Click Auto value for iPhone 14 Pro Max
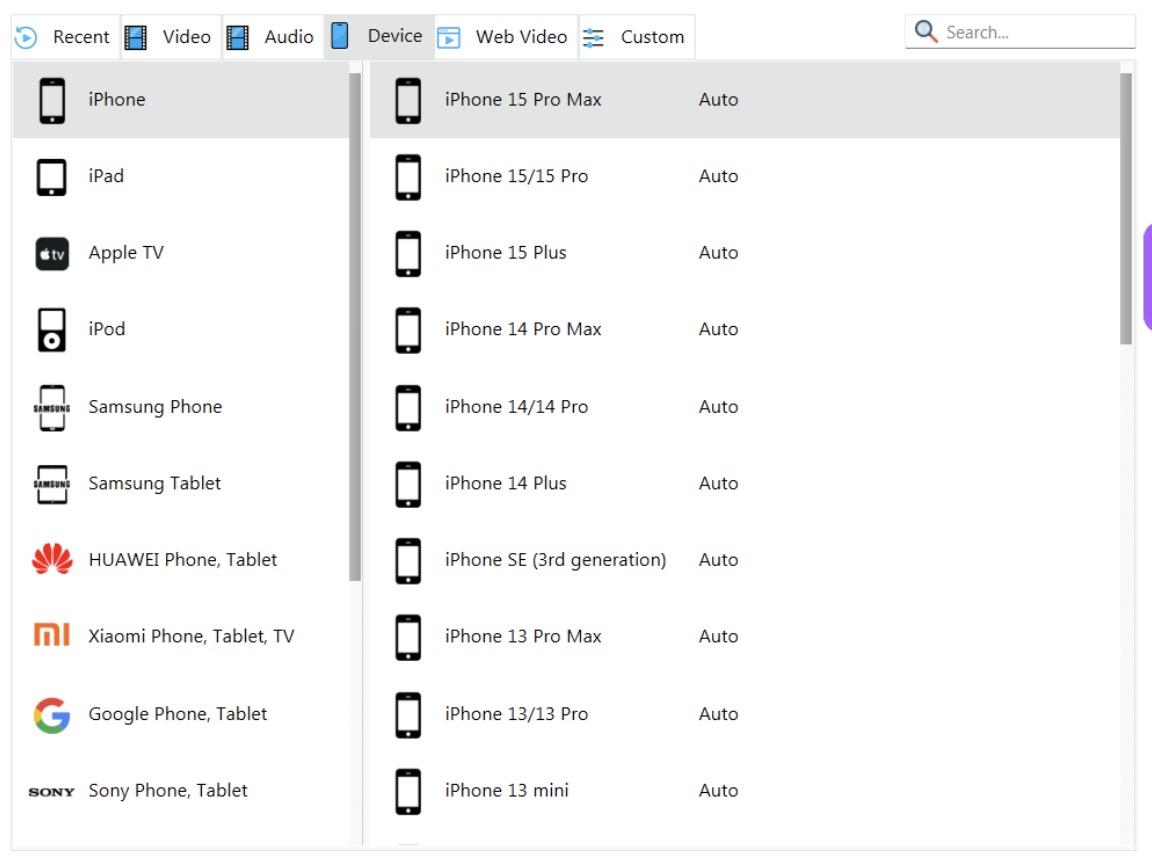 (719, 328)
